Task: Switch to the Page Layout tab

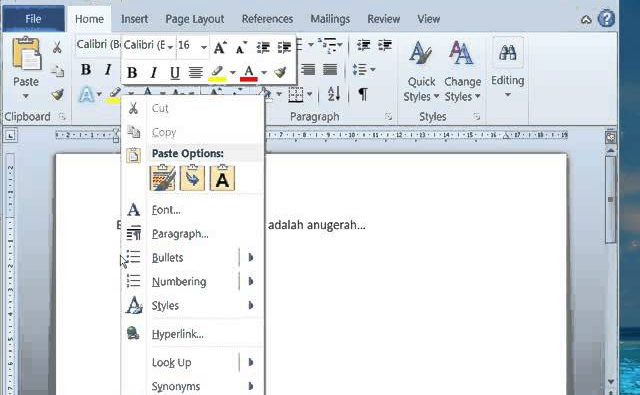Action: pyautogui.click(x=195, y=19)
